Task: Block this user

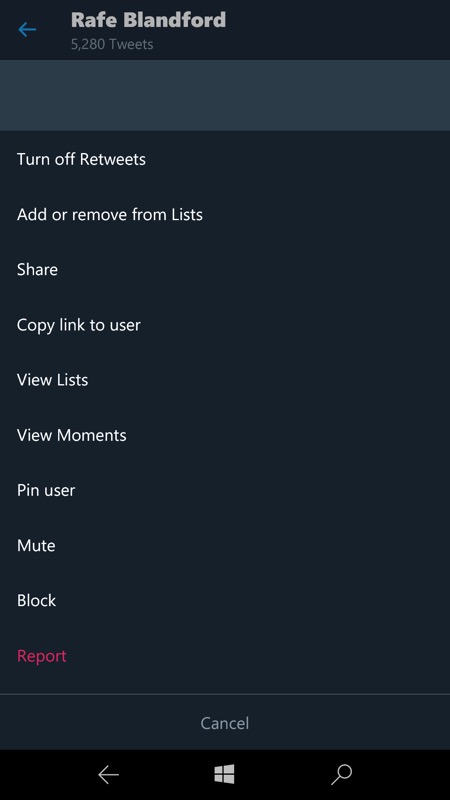Action: (x=36, y=601)
